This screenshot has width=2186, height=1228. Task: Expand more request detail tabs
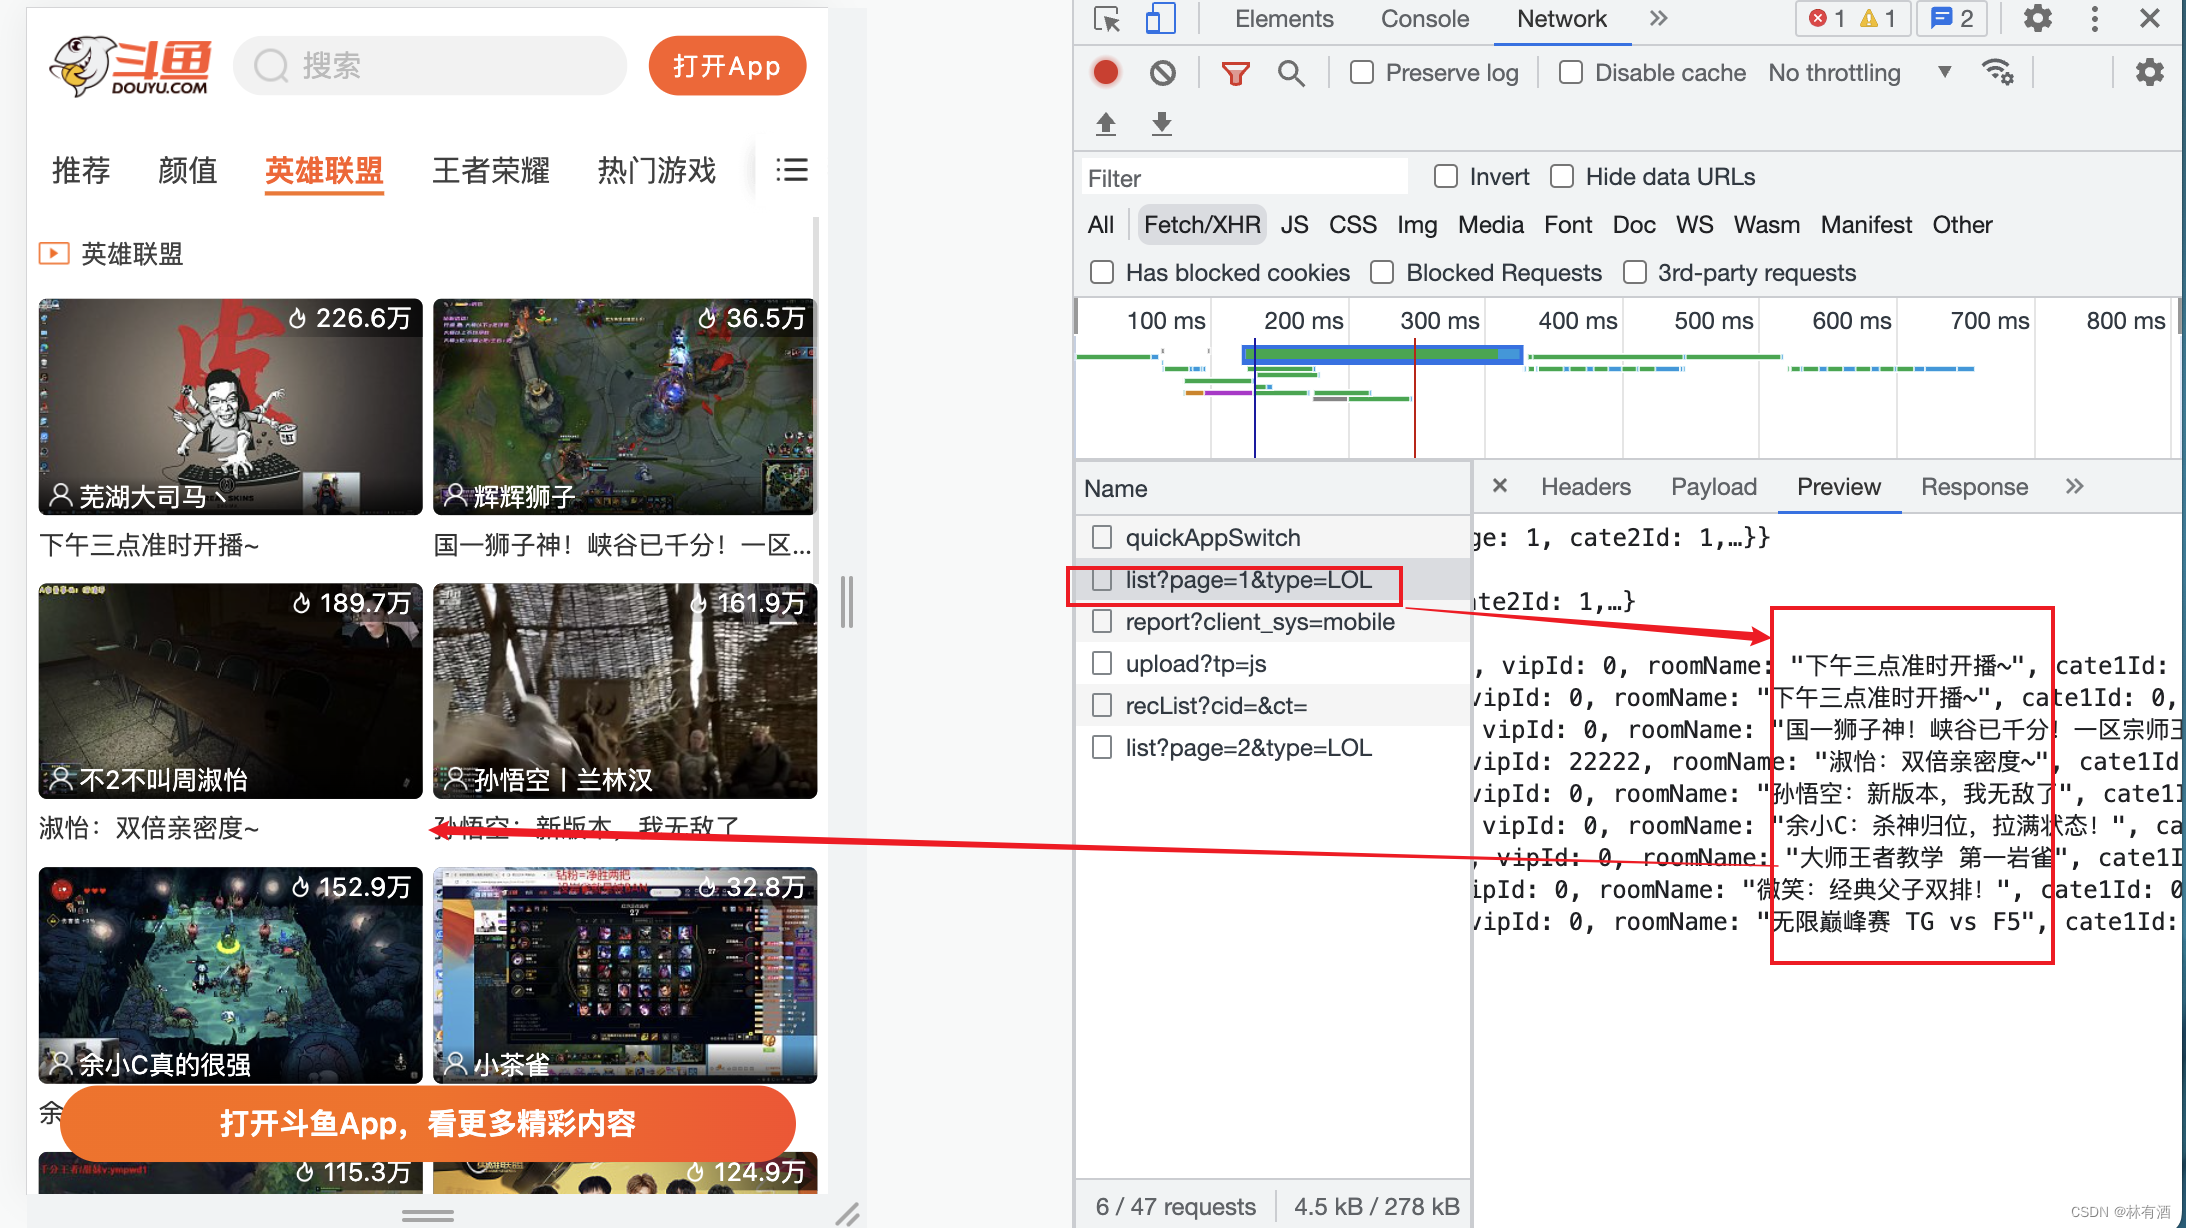click(2075, 486)
